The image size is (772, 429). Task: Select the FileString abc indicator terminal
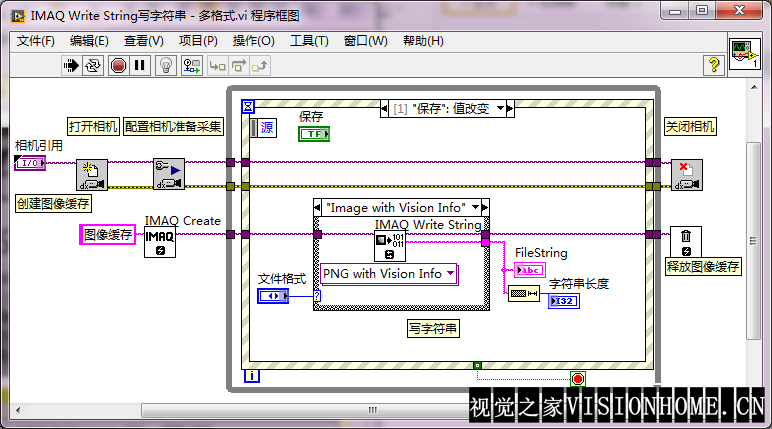pos(530,270)
